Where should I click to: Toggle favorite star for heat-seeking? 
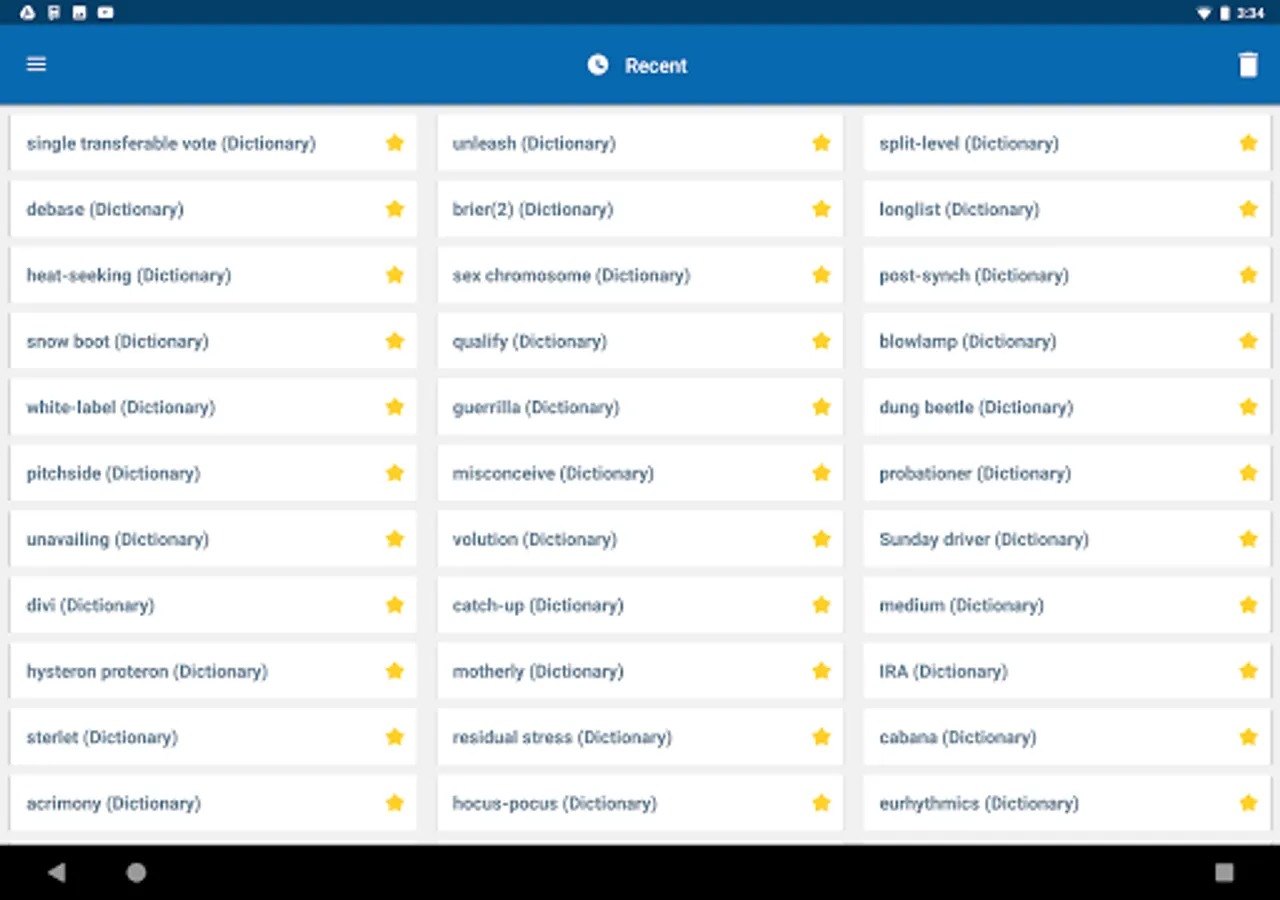tap(395, 275)
